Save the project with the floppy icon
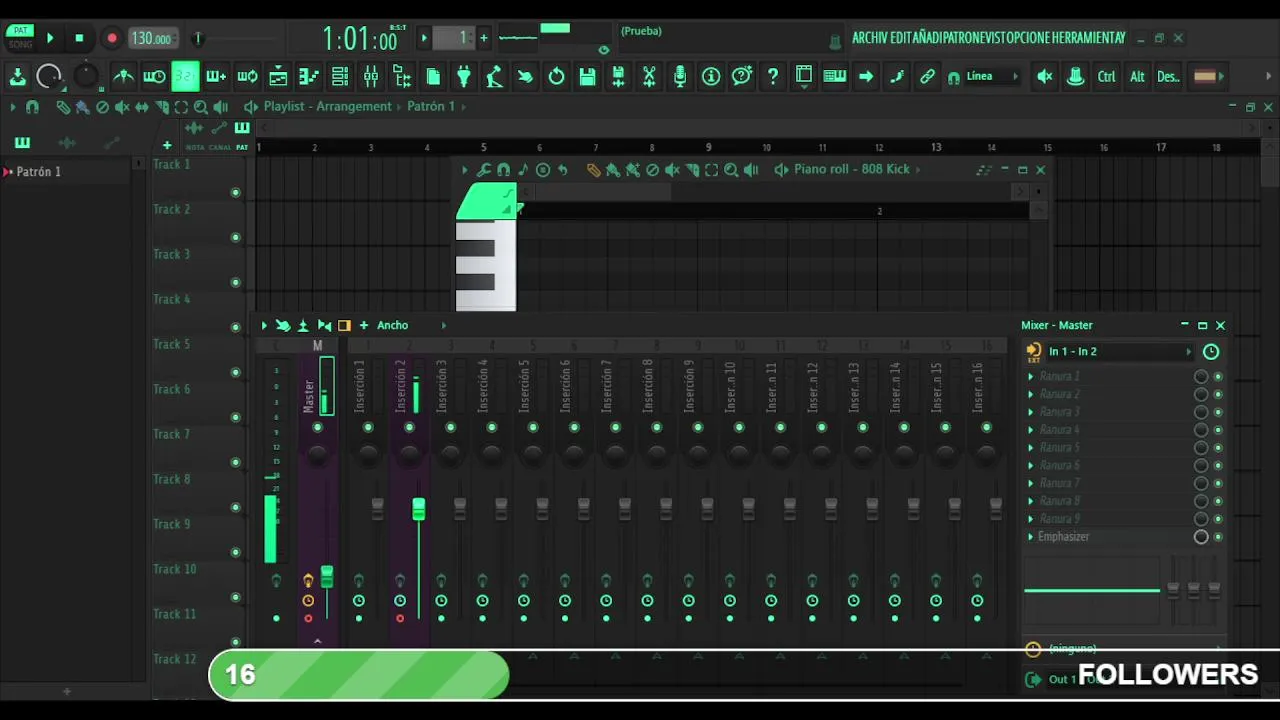Screen dimensions: 1280x720 pyautogui.click(x=587, y=76)
